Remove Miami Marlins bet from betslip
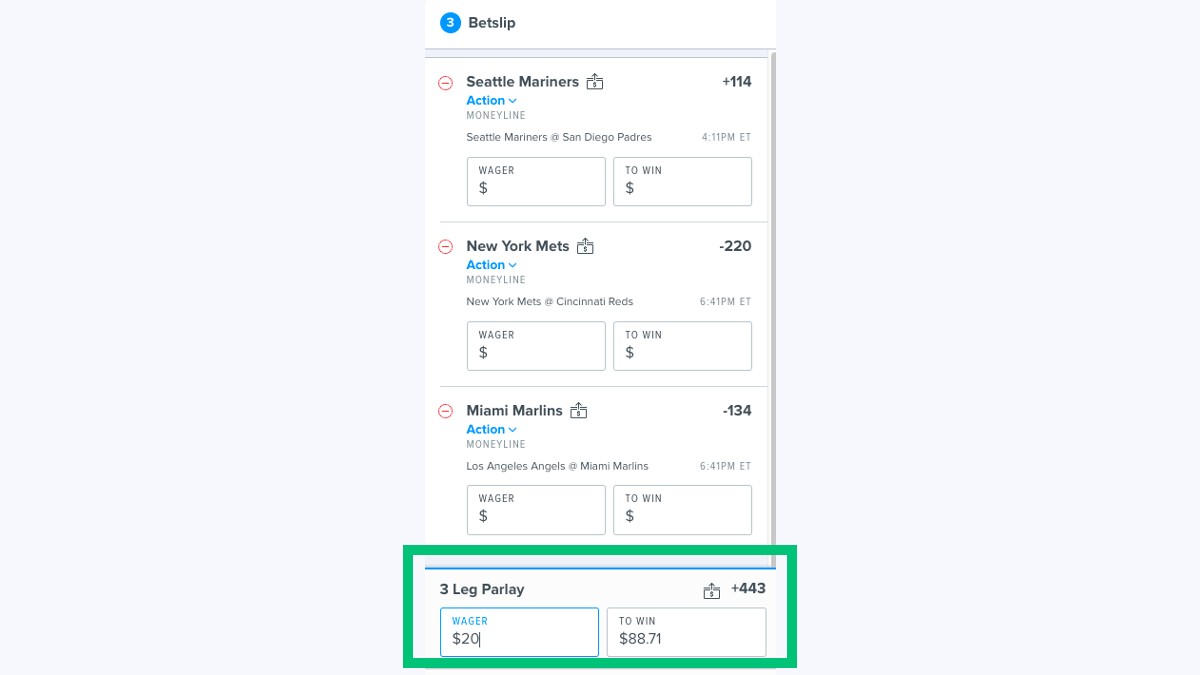Screen dimensions: 1200x675 [446, 411]
